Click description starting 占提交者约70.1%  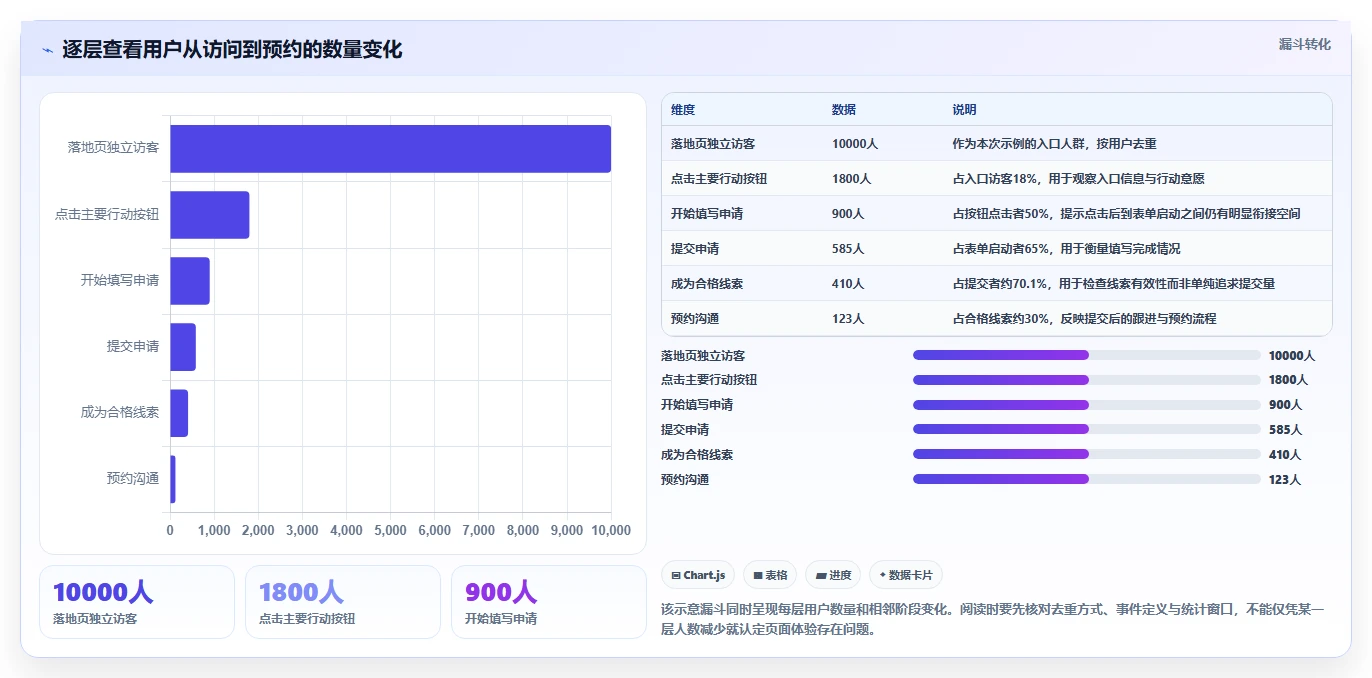click(1114, 284)
